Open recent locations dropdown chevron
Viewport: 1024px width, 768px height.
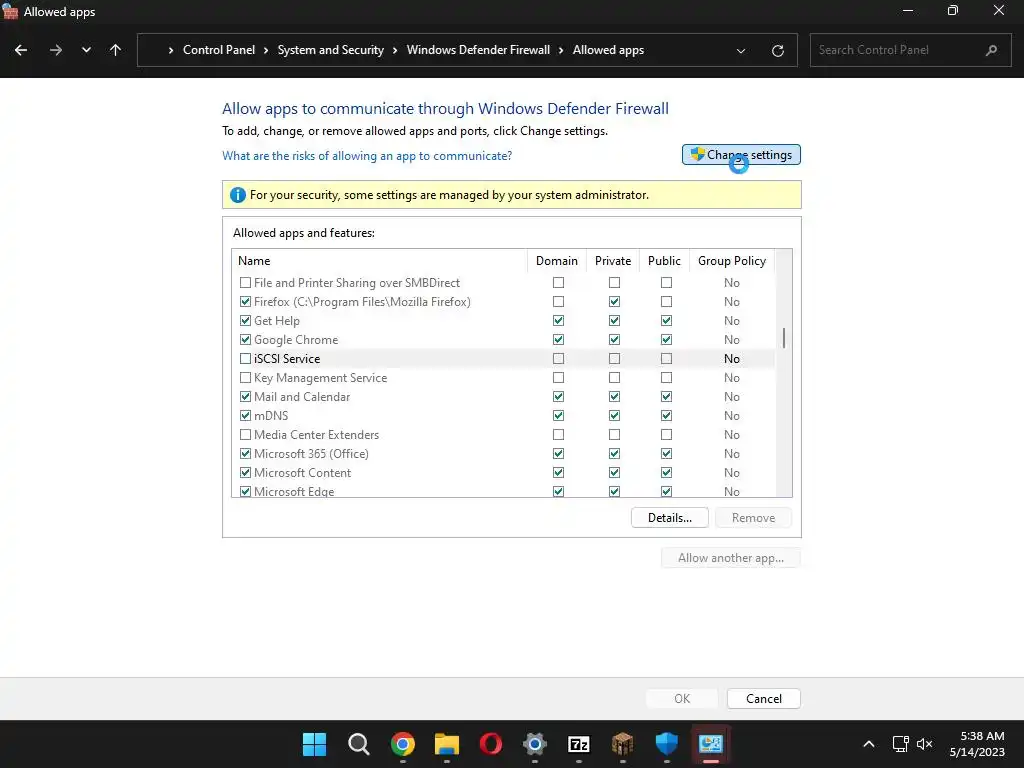coord(86,50)
